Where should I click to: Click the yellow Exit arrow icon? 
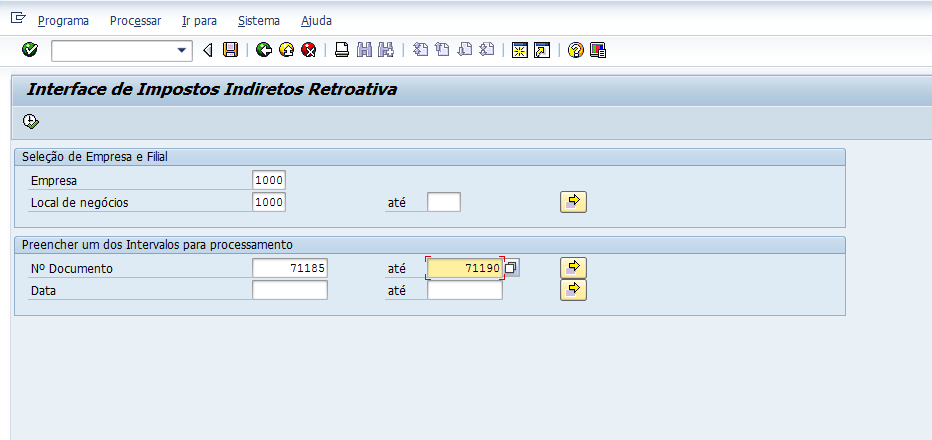(x=286, y=50)
